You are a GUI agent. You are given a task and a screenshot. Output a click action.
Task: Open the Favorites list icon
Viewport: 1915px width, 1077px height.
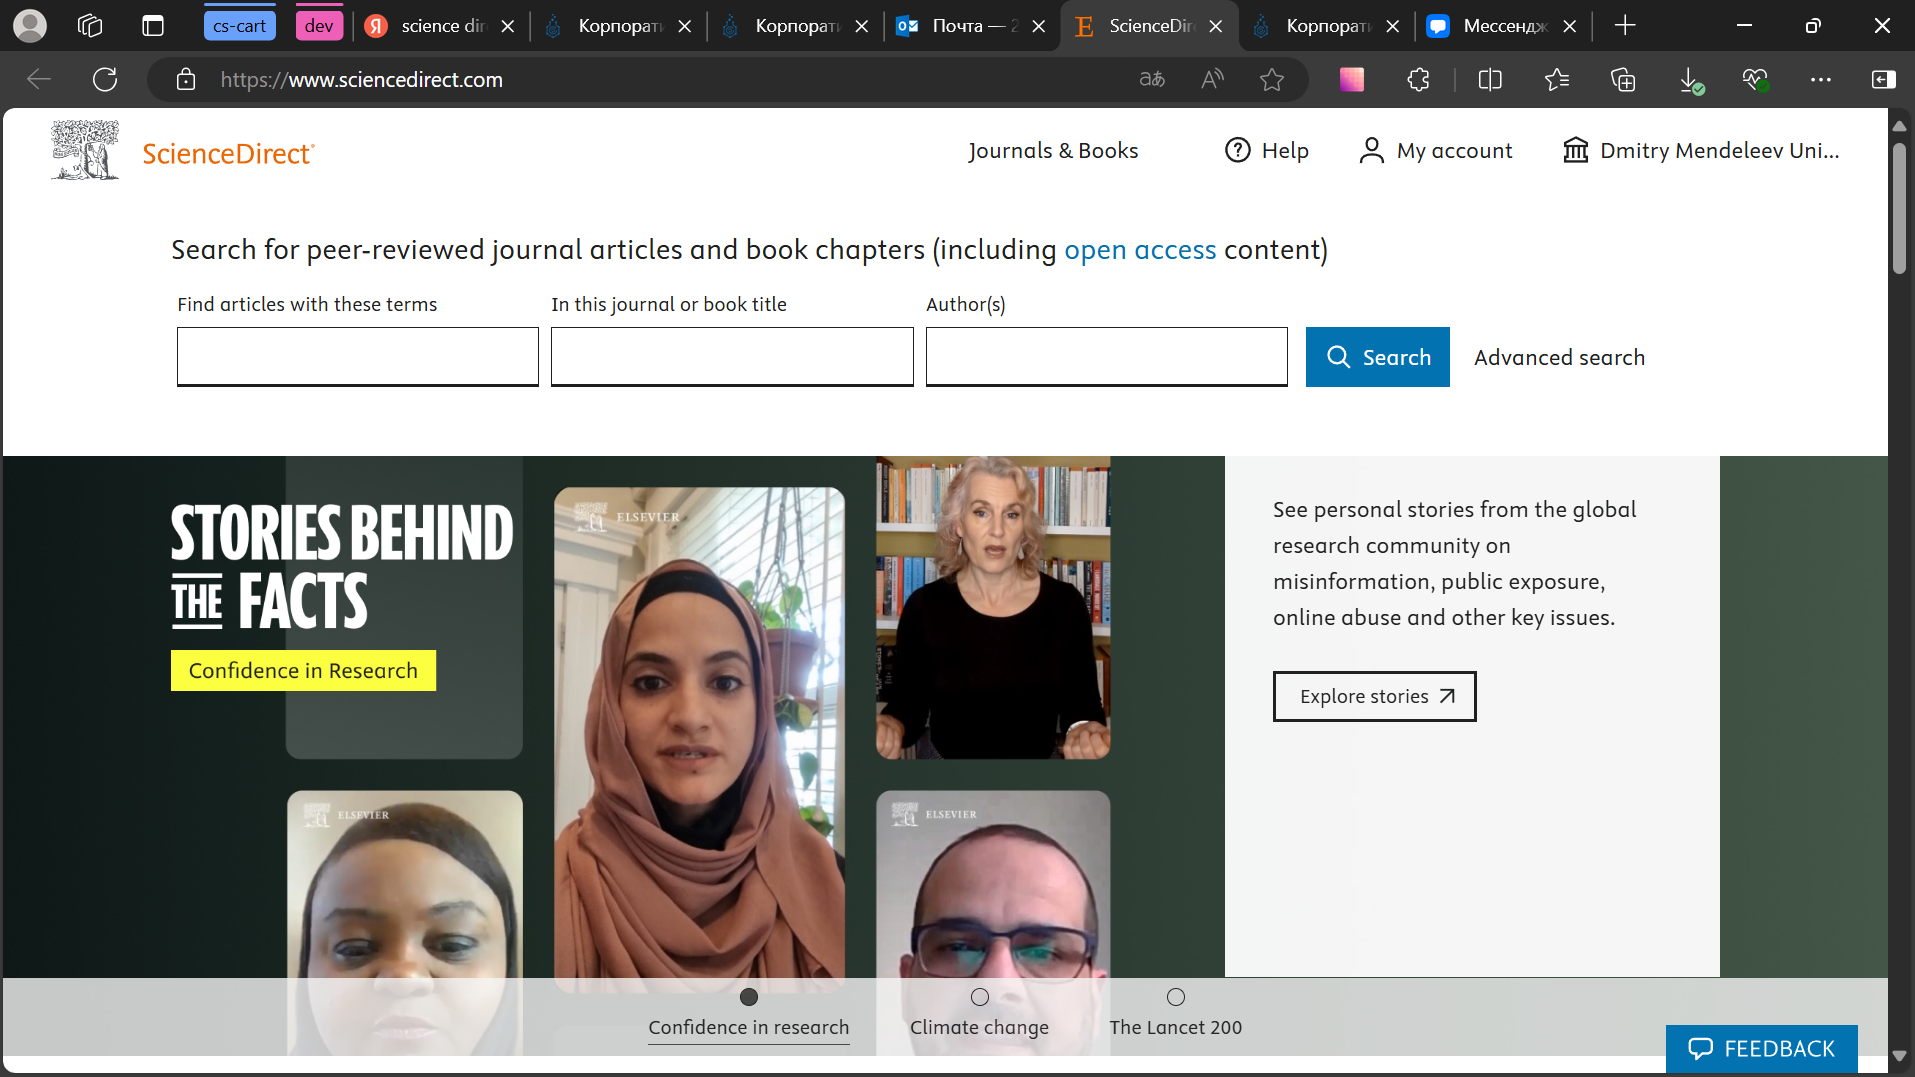click(x=1556, y=79)
